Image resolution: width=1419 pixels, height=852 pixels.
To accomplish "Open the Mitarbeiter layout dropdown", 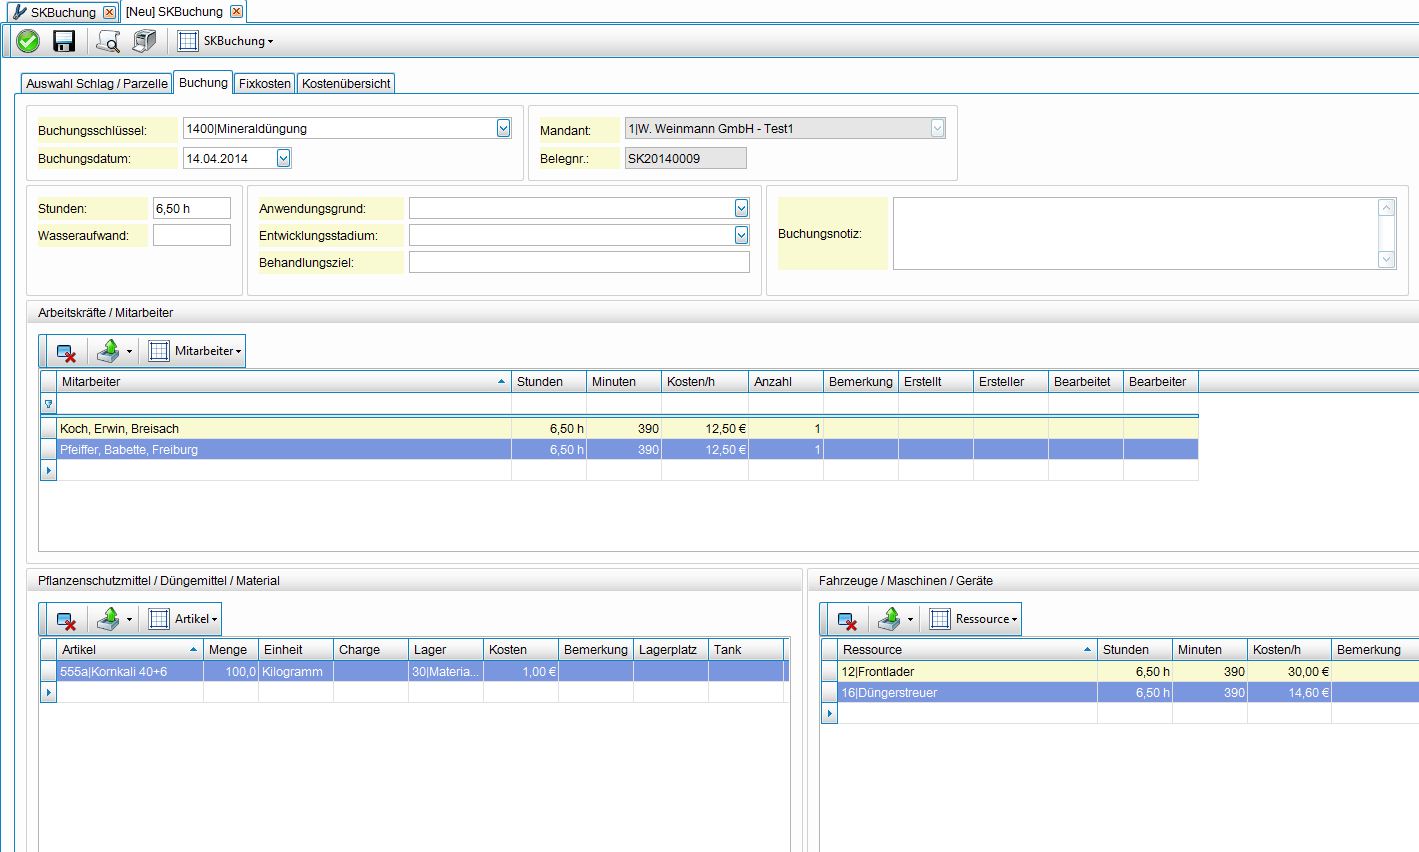I will [238, 352].
